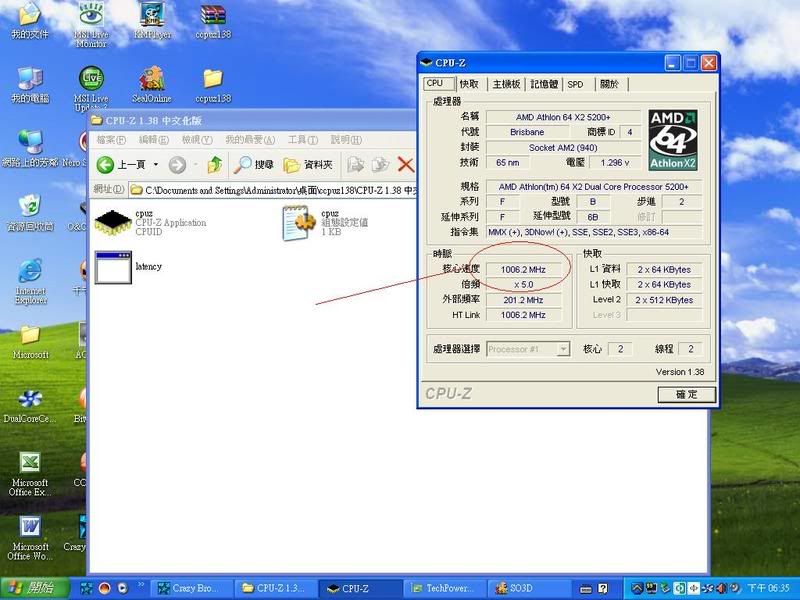This screenshot has width=800, height=600.
Task: Click the Search button in Explorer toolbar
Action: pyautogui.click(x=254, y=165)
